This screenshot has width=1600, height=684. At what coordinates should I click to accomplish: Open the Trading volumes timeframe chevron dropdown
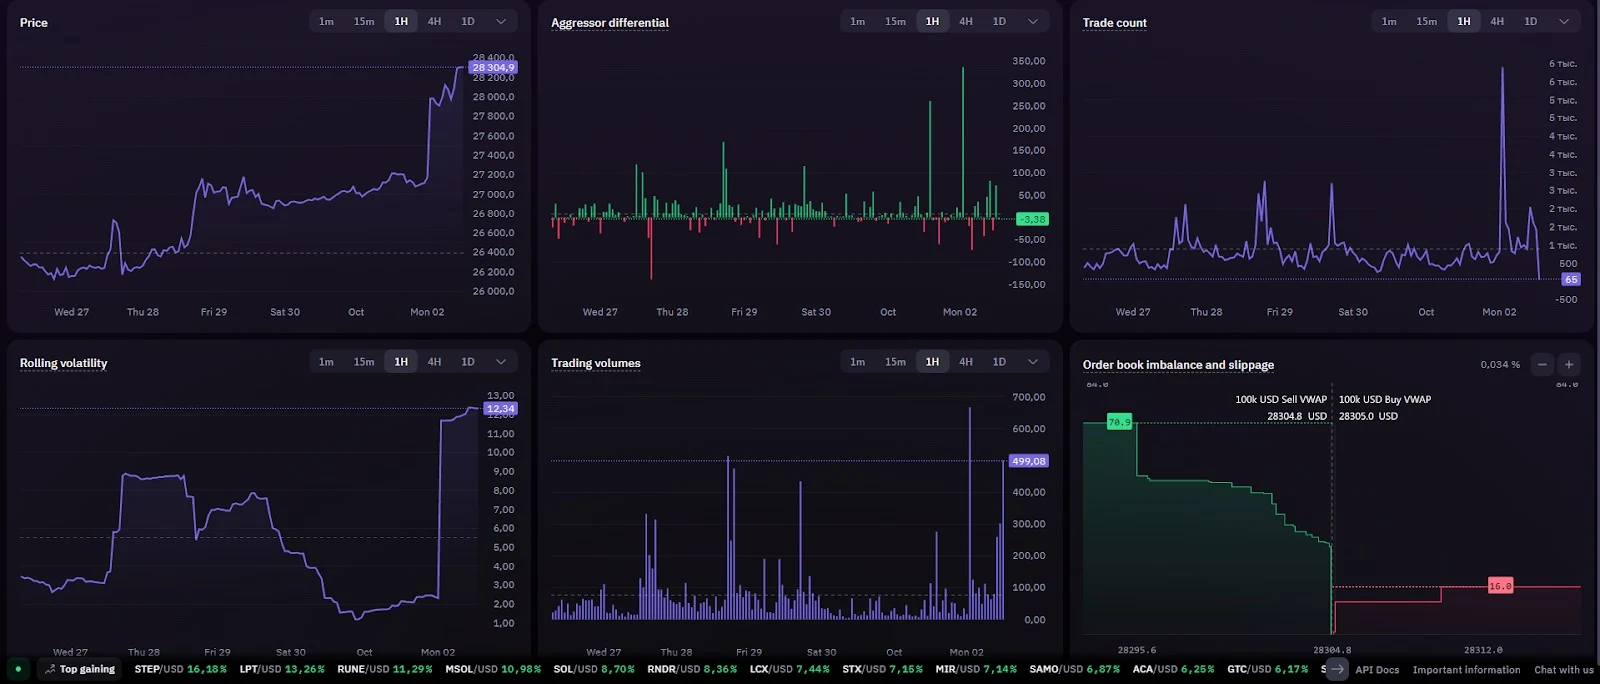[x=1033, y=362]
